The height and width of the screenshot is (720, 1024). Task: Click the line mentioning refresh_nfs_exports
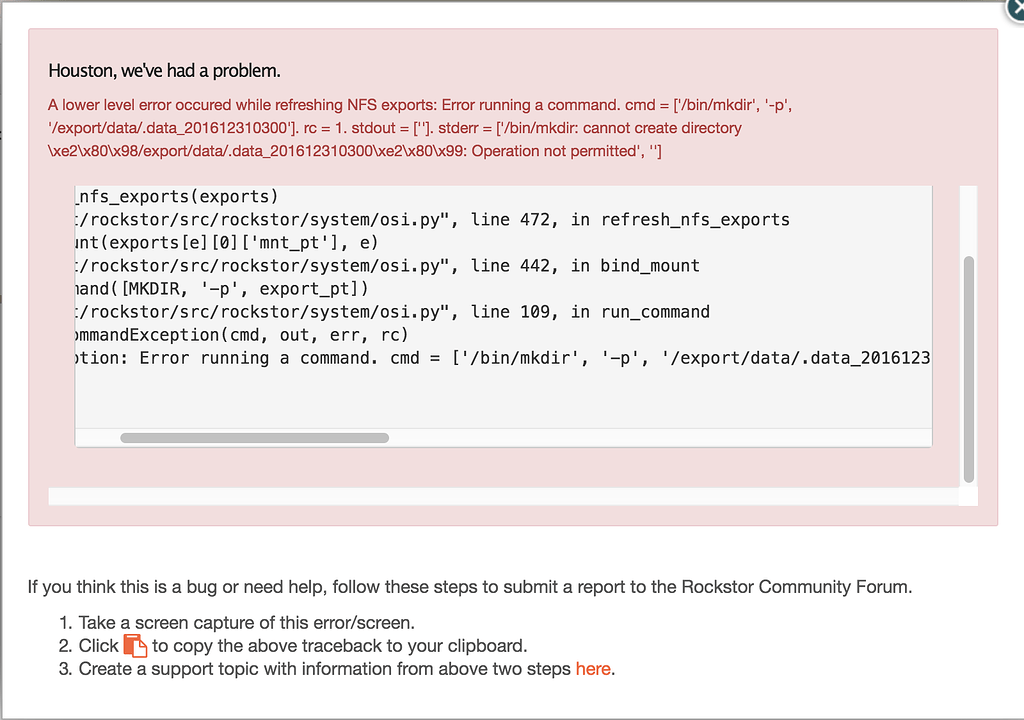point(450,219)
